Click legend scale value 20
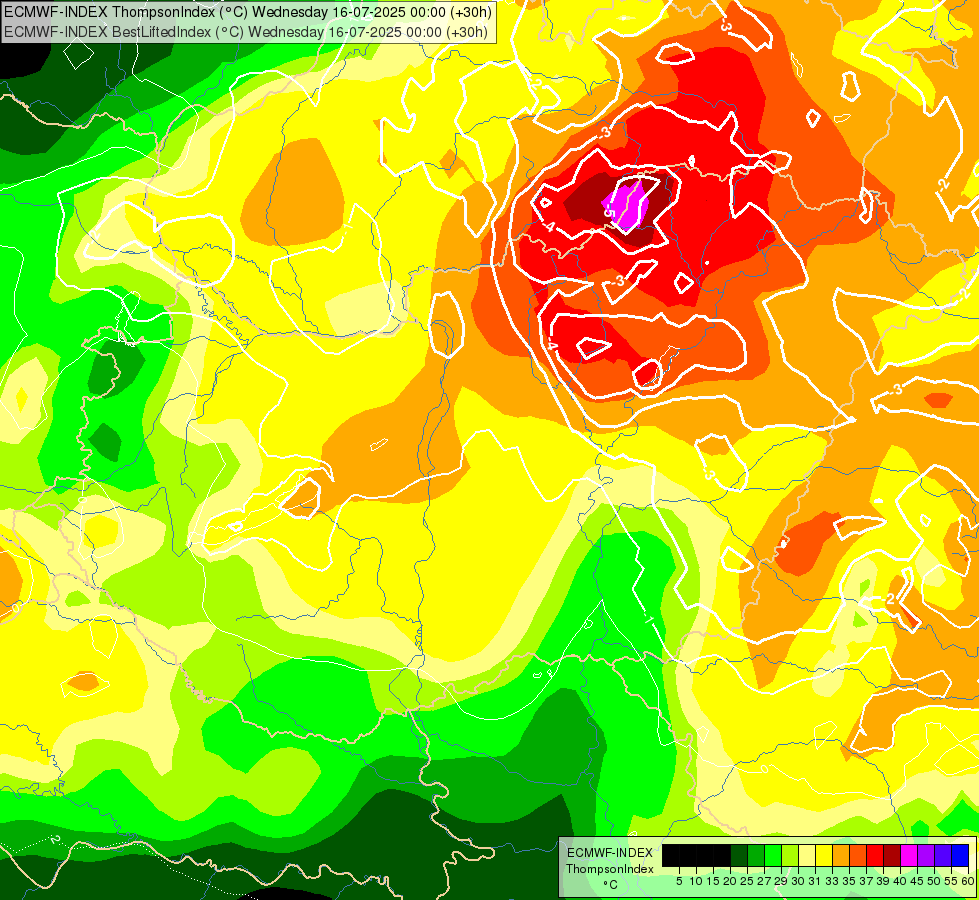 [x=731, y=881]
